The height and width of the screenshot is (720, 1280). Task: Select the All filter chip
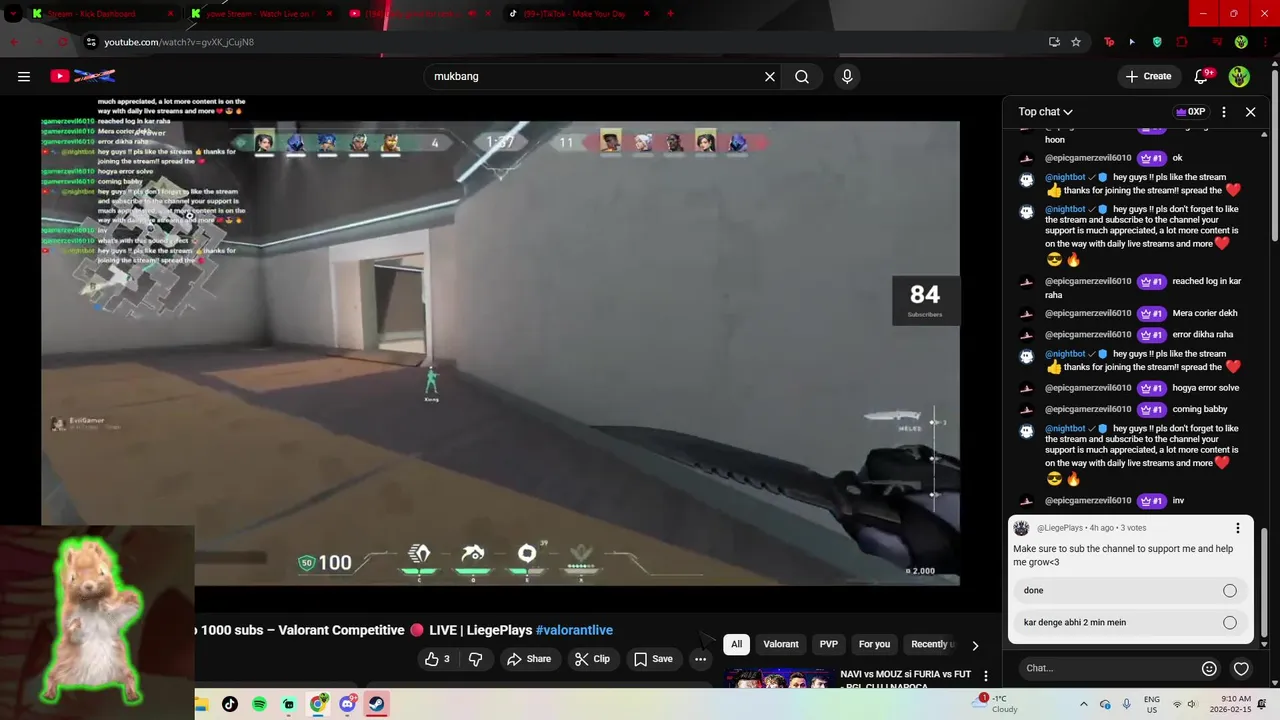point(737,644)
